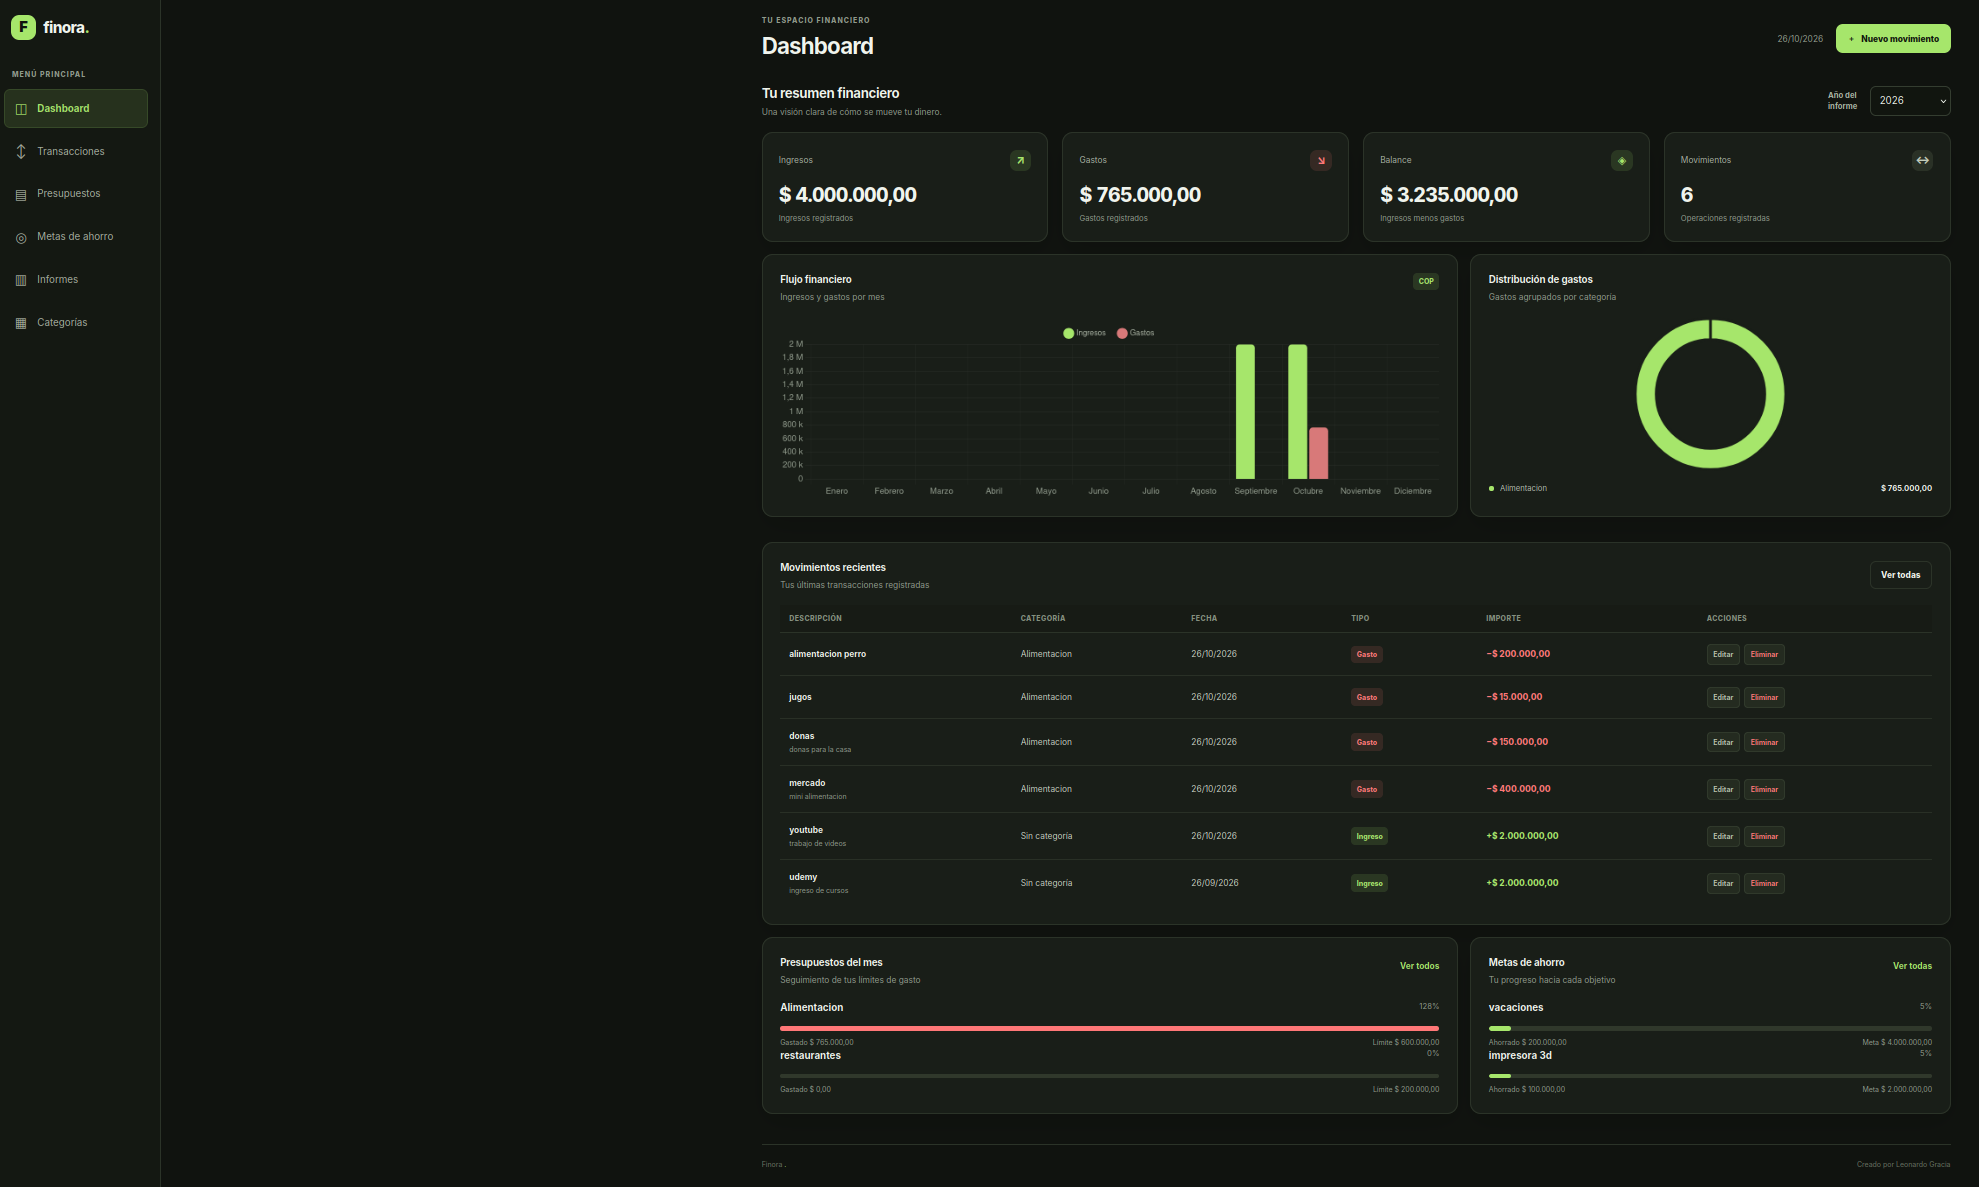Screen dimensions: 1979x1187
Task: Click the Ingresos up-arrow card icon
Action: coord(1020,160)
